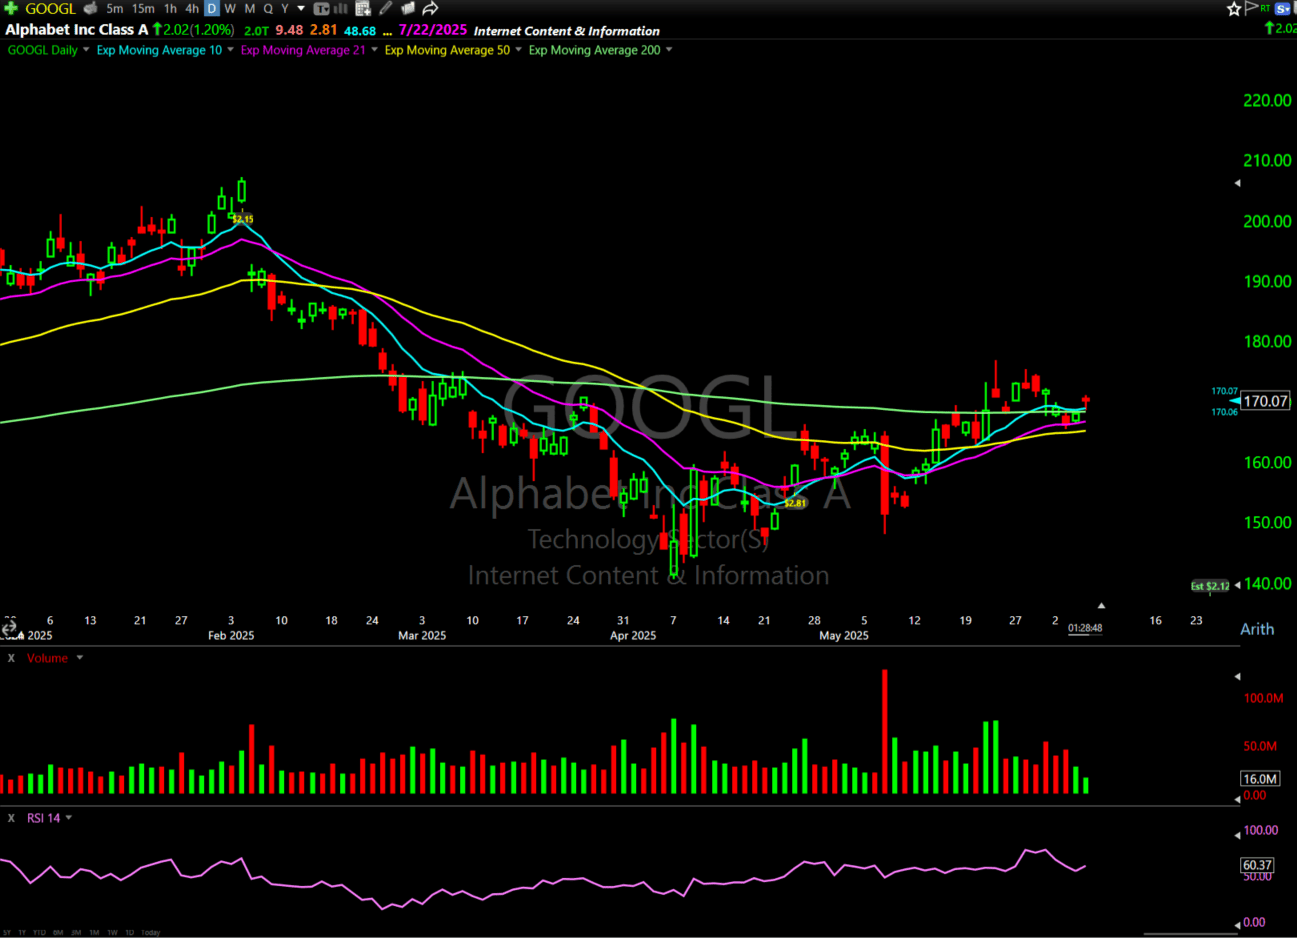
Task: Click the RT real-time badge
Action: click(x=1266, y=8)
